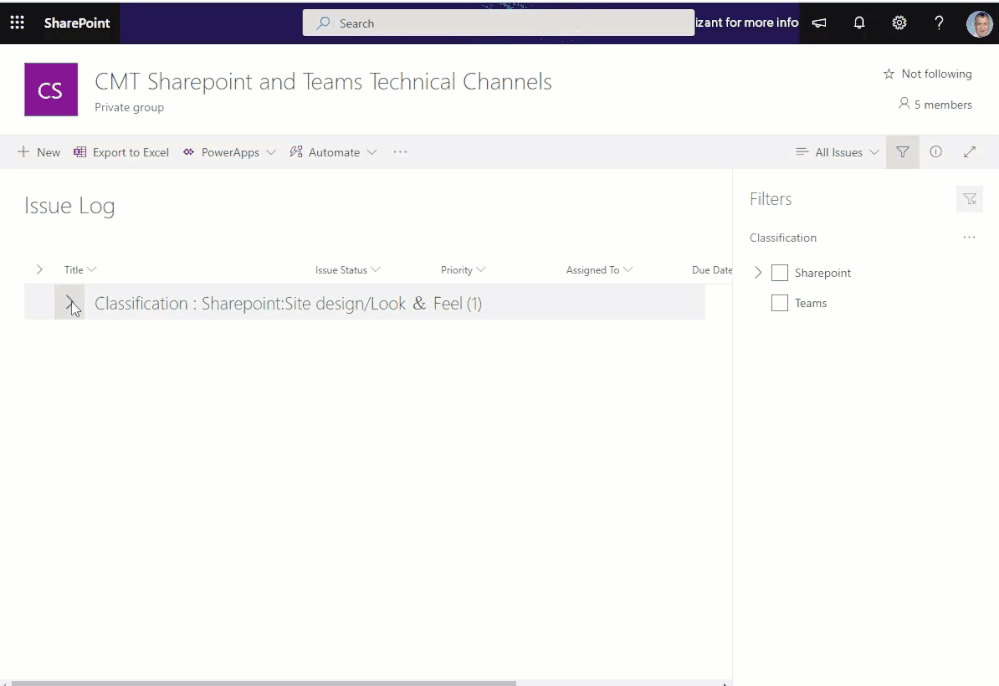Image resolution: width=999 pixels, height=686 pixels.
Task: Click into the Search box
Action: coord(498,23)
